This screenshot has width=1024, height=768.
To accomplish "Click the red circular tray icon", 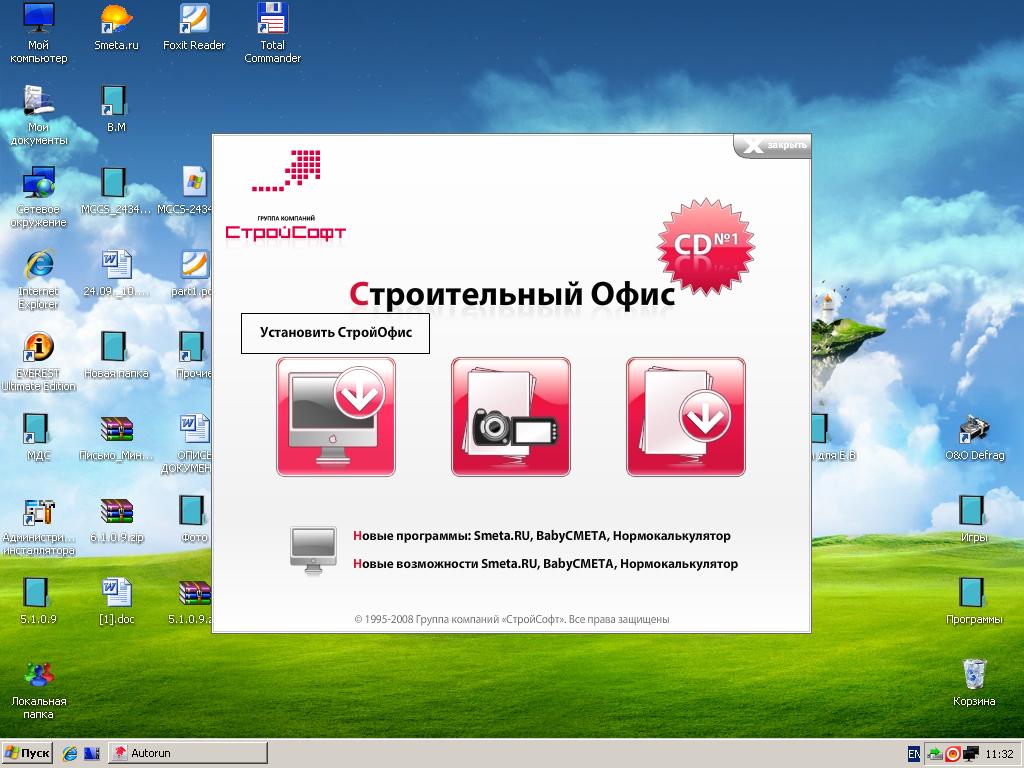I will (x=953, y=754).
